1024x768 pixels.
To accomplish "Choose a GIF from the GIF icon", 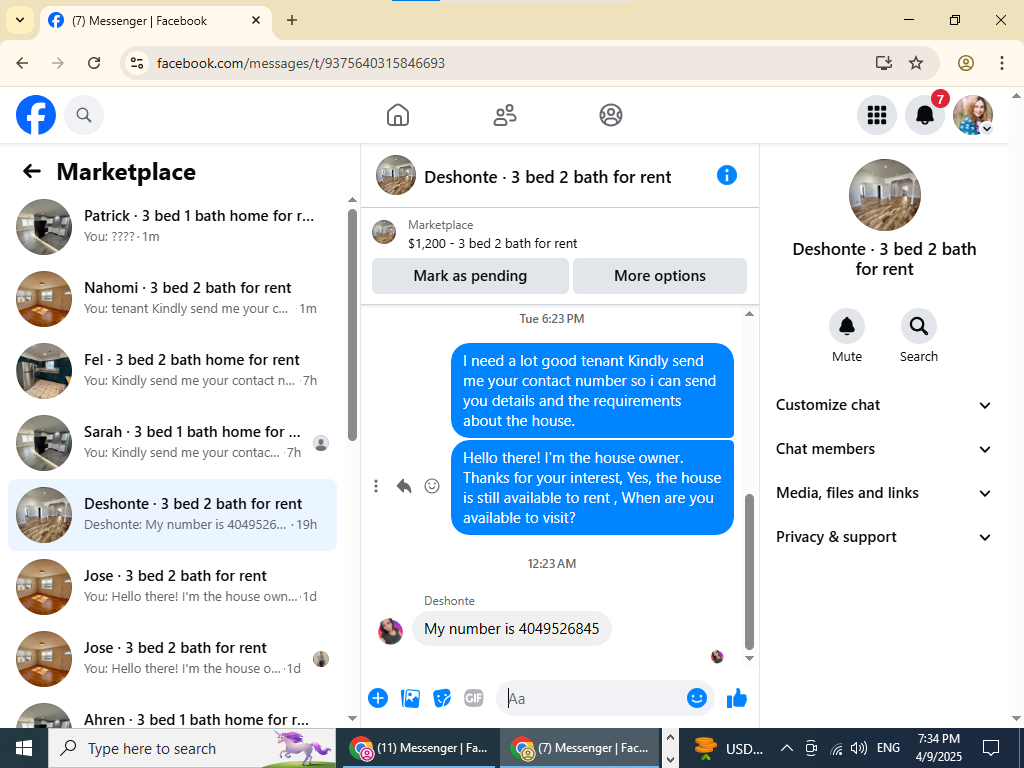I will (473, 698).
